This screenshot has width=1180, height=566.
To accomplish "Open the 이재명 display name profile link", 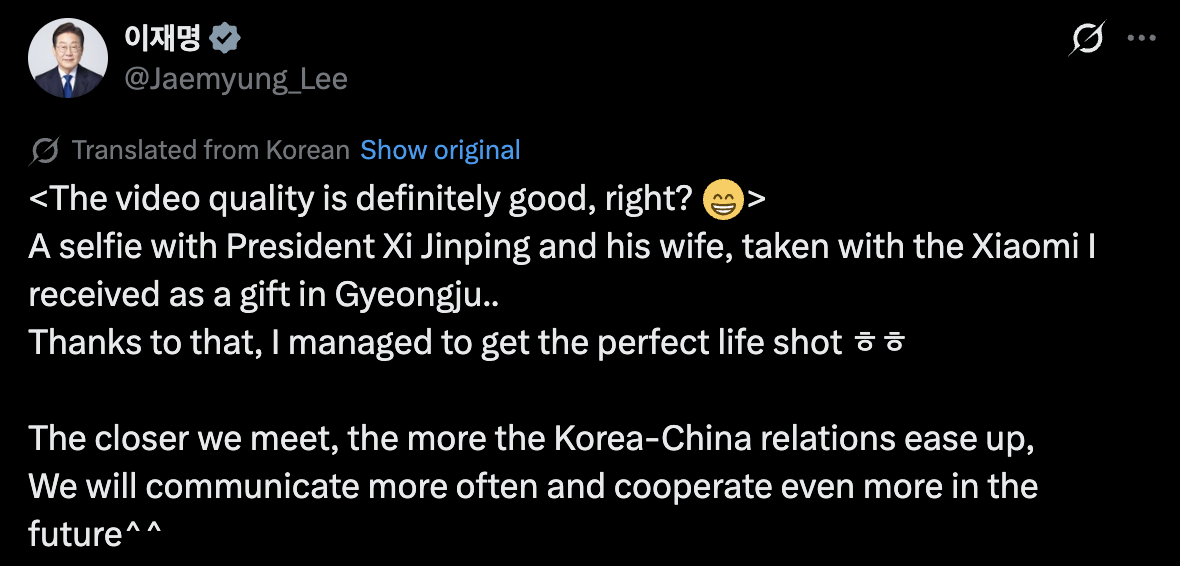I will (x=162, y=39).
